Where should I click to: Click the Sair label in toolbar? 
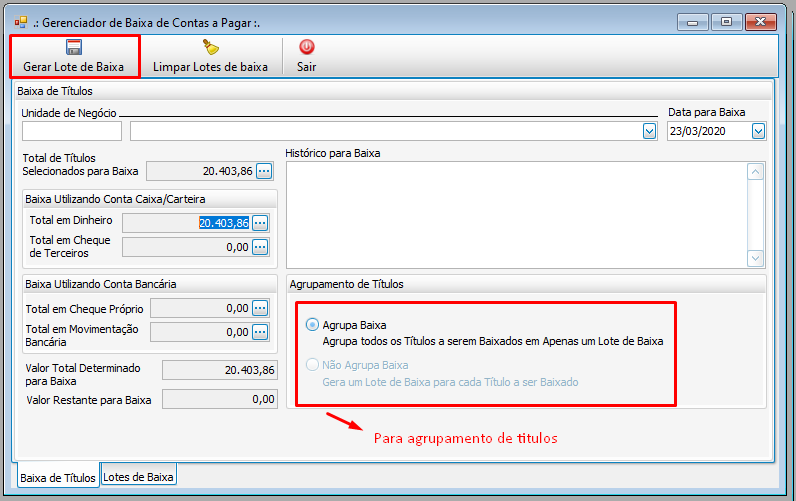(307, 67)
